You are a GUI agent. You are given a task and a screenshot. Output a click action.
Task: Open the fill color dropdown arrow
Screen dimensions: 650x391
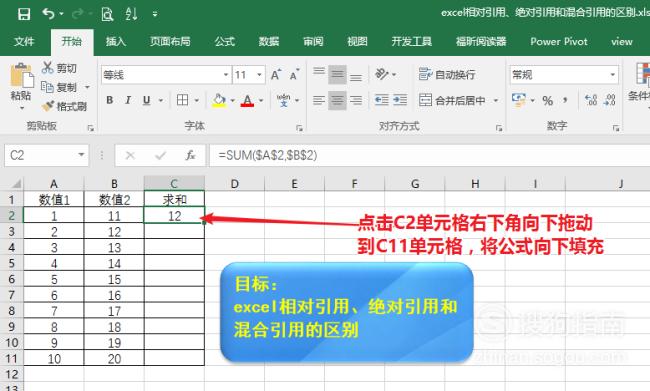pos(233,100)
